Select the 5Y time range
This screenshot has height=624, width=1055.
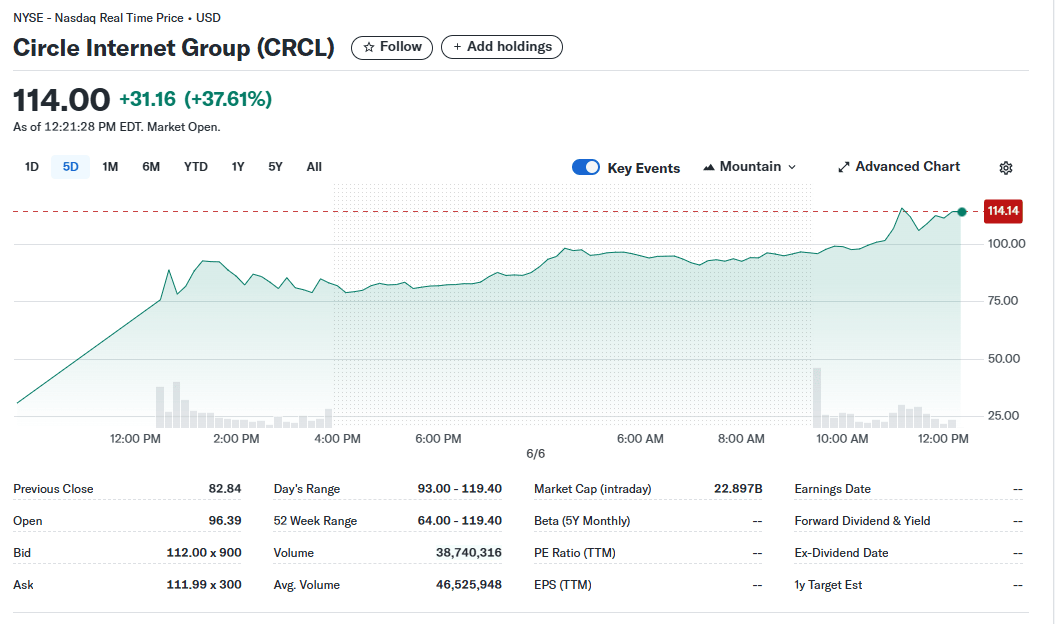click(x=275, y=167)
